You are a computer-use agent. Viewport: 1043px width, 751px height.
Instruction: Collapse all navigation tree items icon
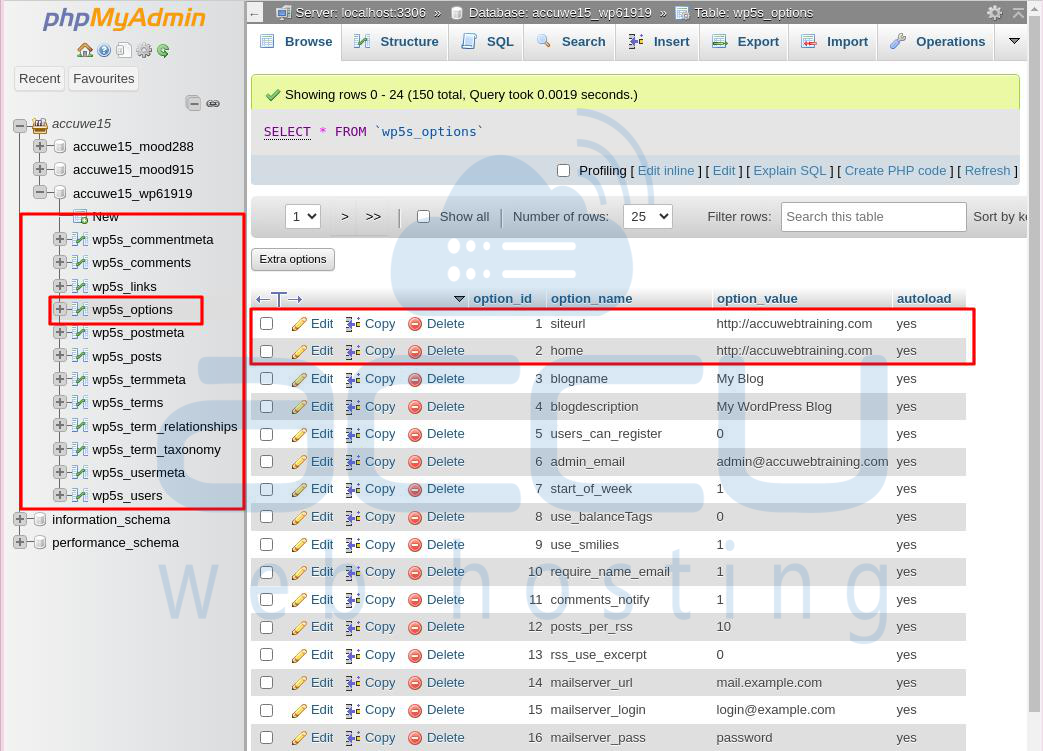[x=193, y=103]
